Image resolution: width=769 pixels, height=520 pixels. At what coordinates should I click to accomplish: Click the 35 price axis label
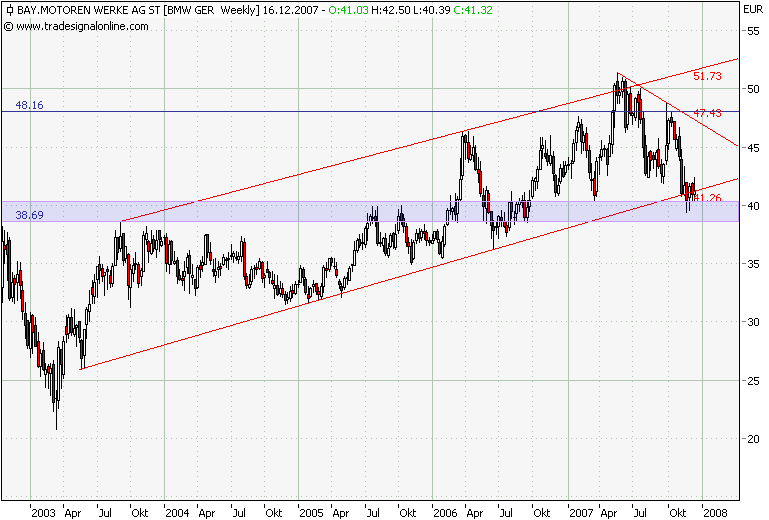click(753, 264)
